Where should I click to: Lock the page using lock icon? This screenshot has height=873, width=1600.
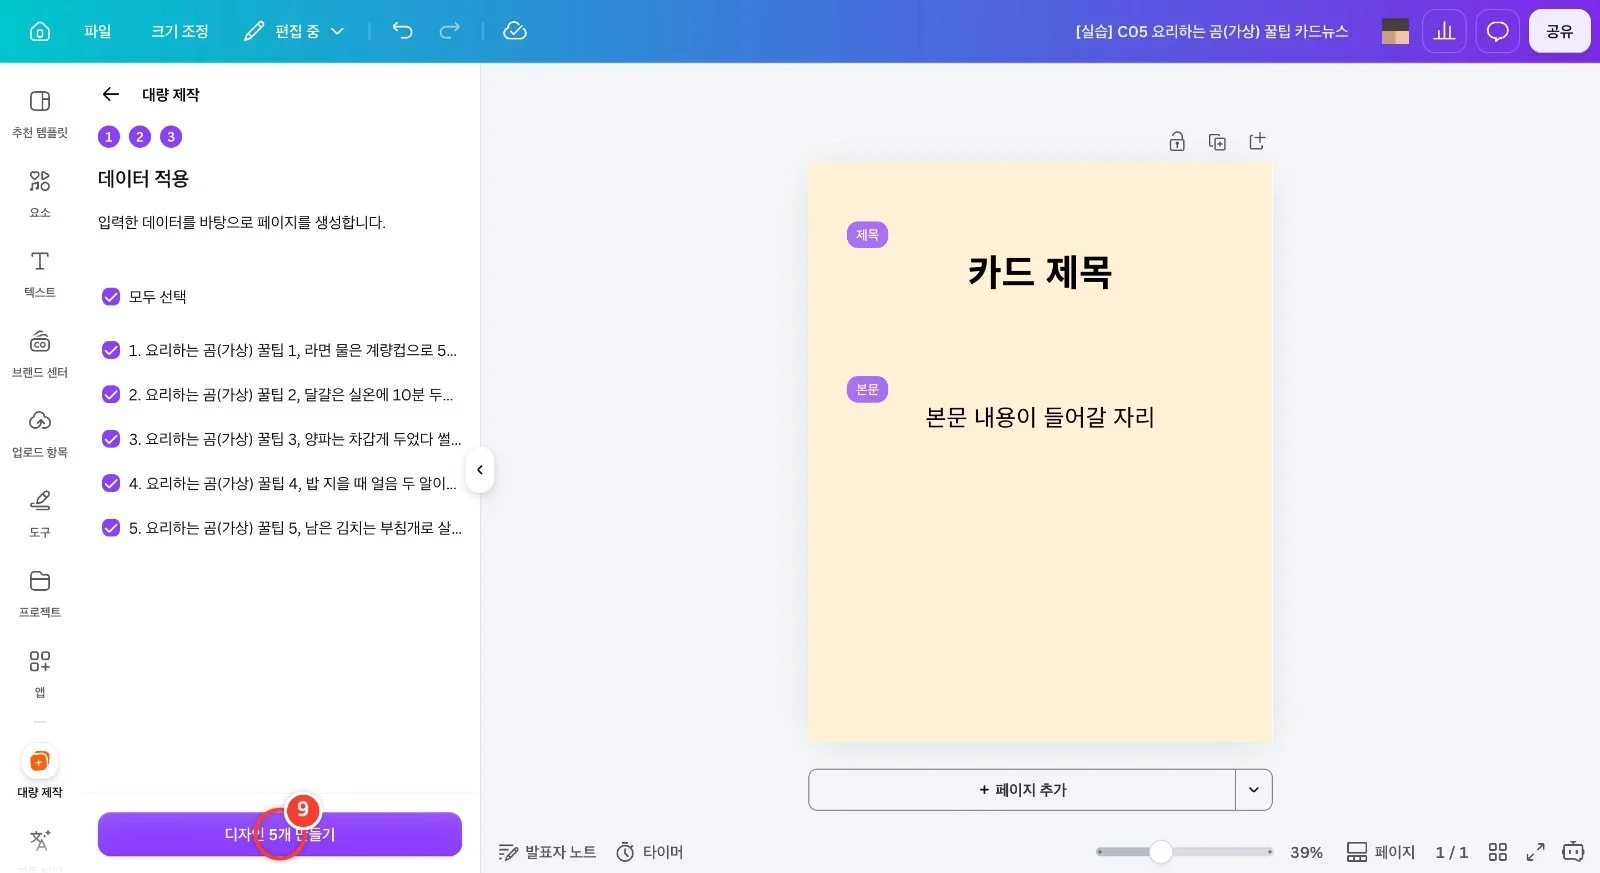1177,142
